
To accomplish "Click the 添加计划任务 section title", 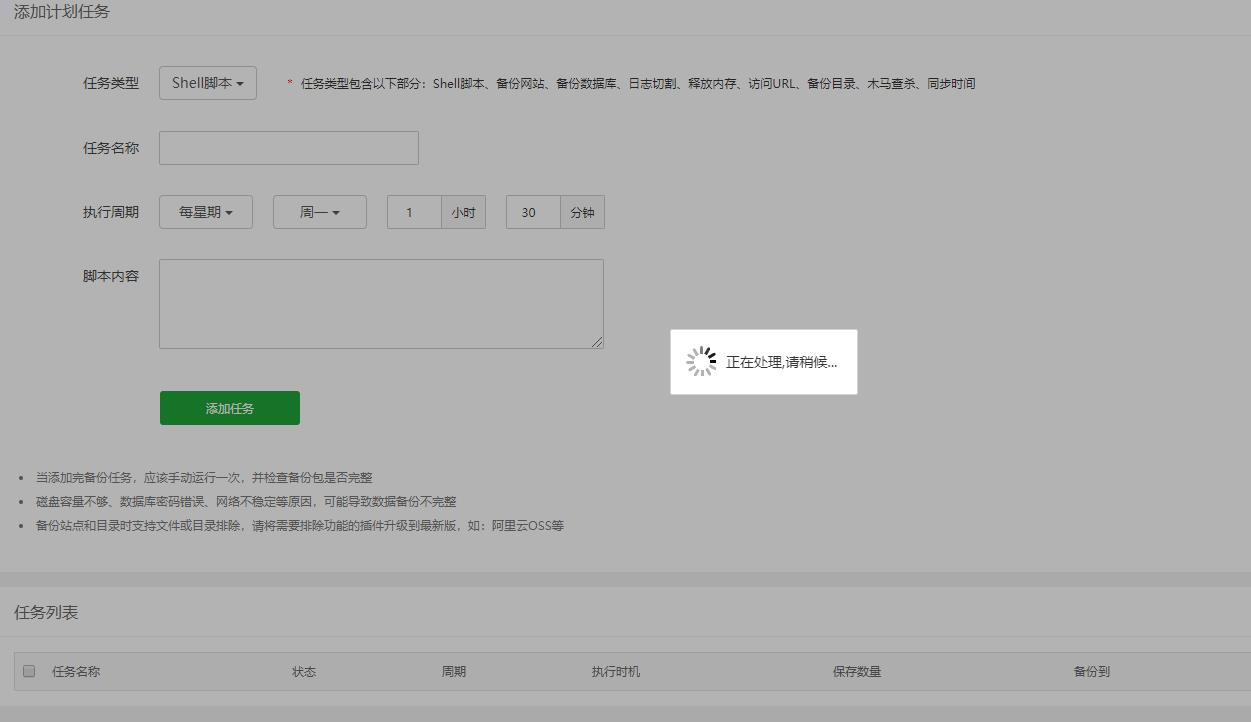I will pyautogui.click(x=62, y=11).
